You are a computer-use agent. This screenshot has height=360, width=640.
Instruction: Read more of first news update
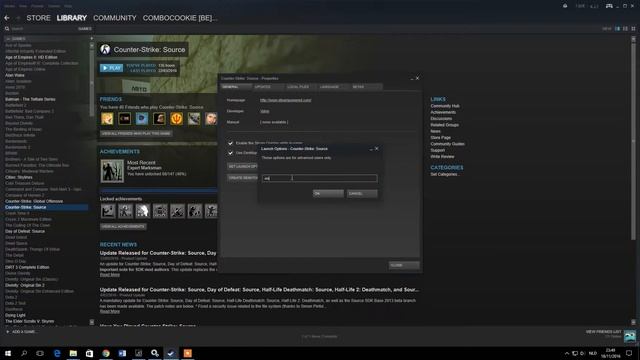point(110,275)
